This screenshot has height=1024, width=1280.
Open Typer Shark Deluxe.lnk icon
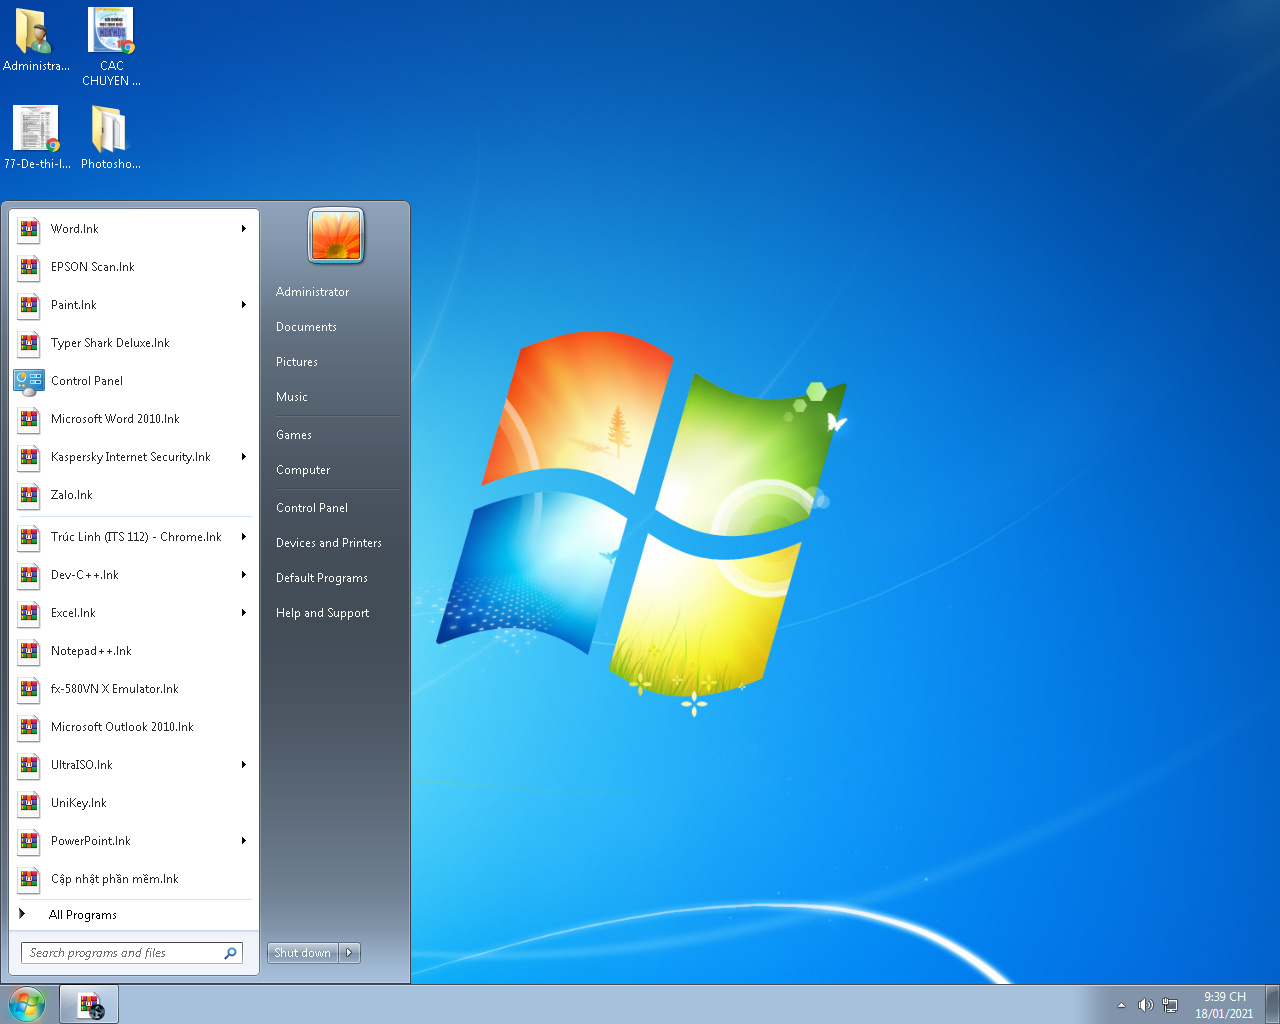pos(29,343)
